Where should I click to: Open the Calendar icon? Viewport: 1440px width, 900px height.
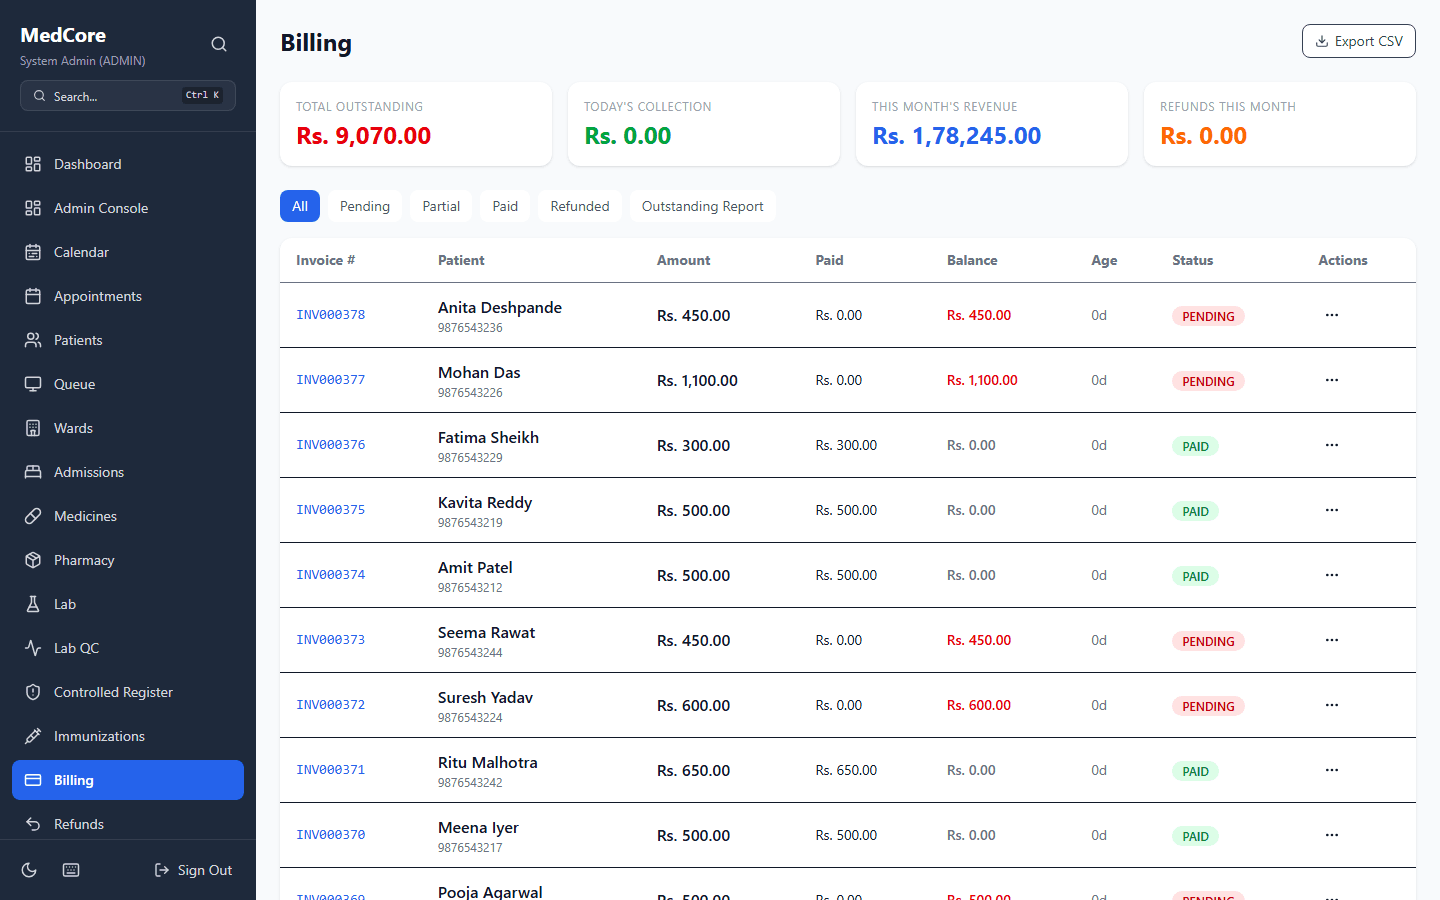32,251
